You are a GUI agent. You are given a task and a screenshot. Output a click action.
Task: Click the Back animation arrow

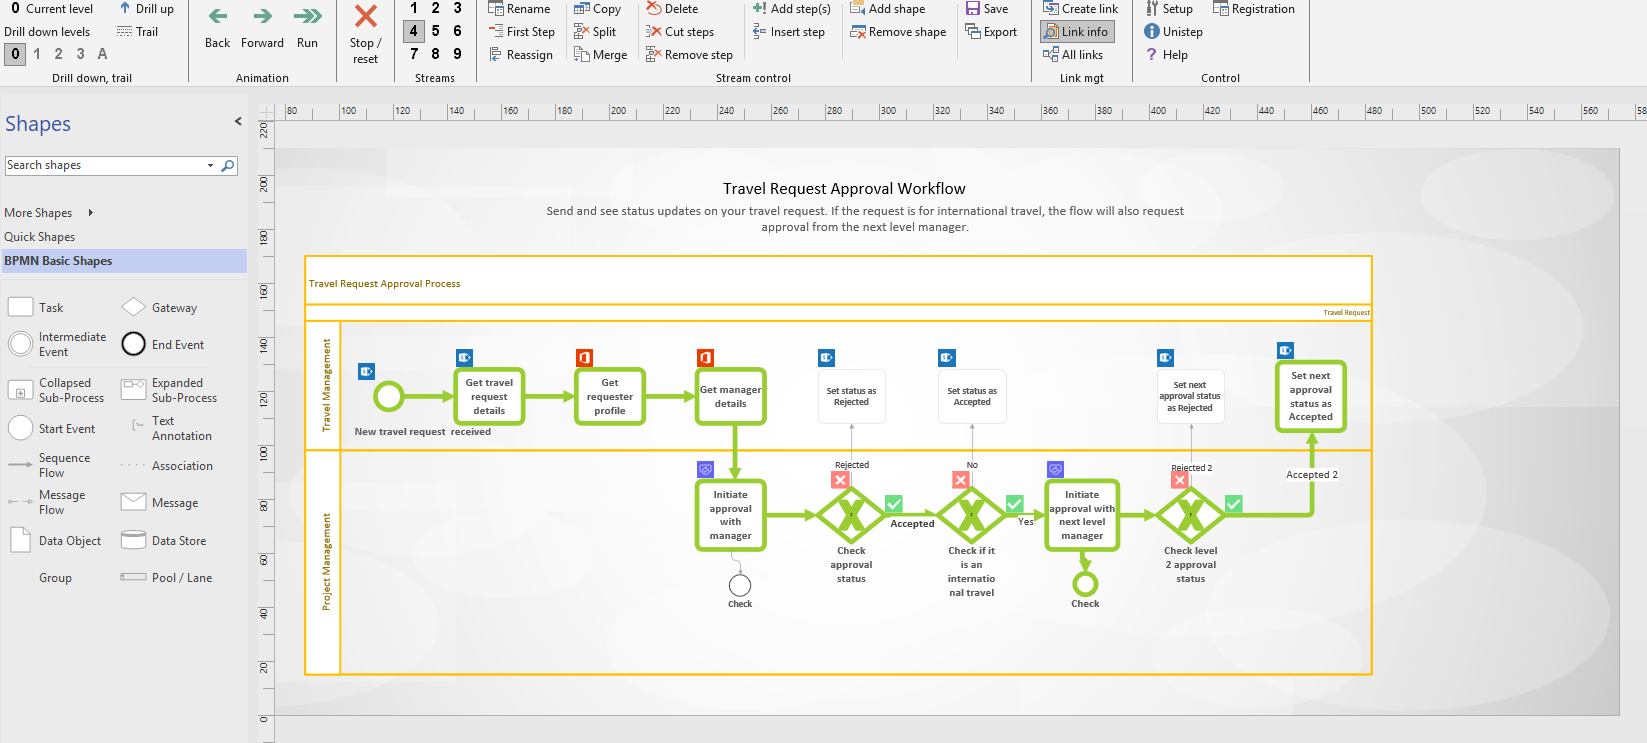217,17
